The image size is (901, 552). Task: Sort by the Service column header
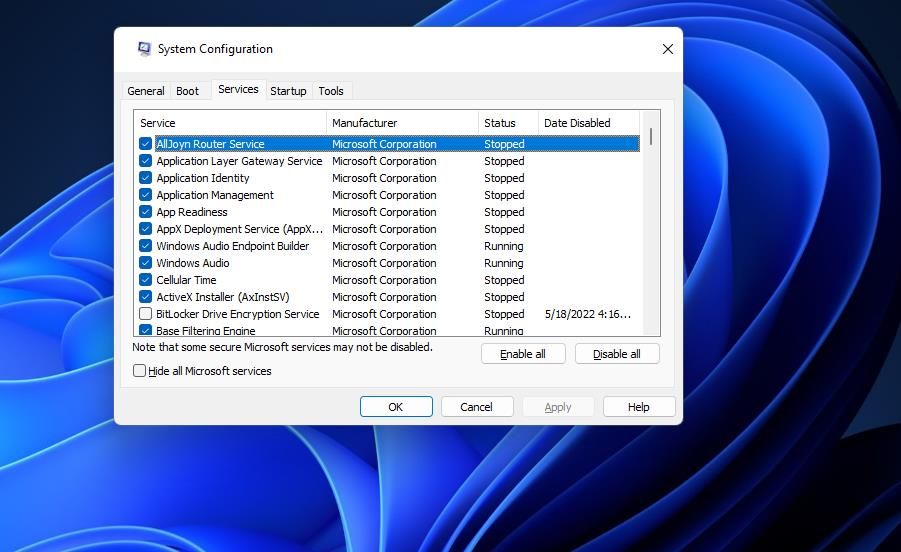[230, 123]
